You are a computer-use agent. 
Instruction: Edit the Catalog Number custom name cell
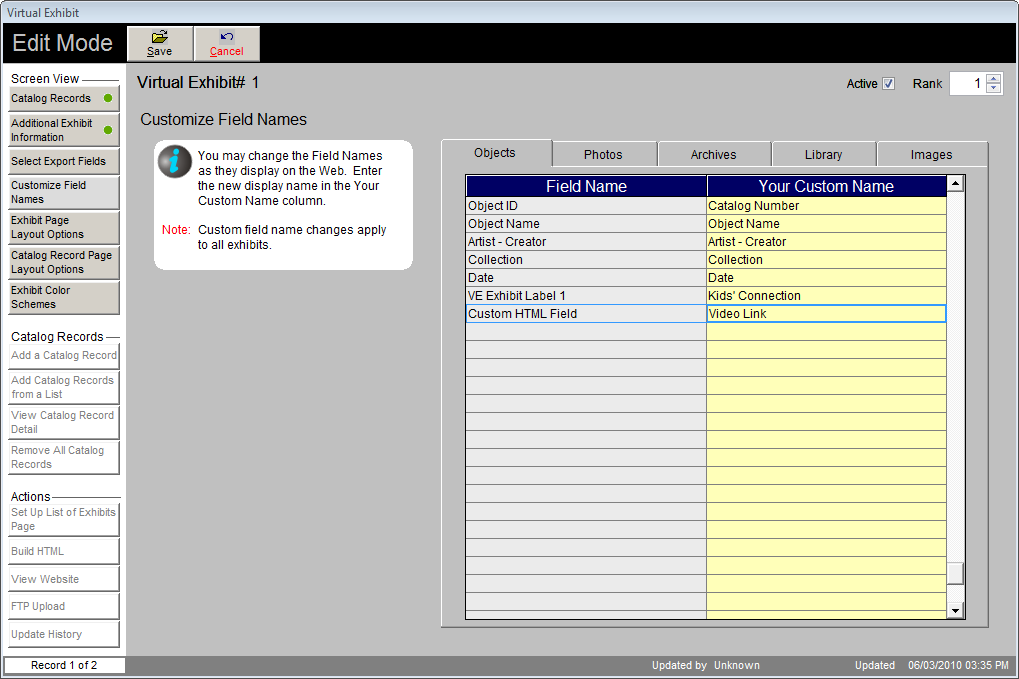[826, 206]
